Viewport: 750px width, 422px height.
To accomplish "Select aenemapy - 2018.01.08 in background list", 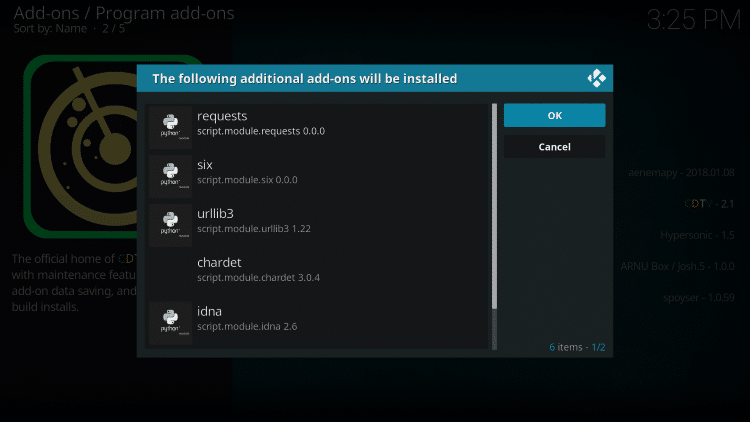I will point(683,172).
